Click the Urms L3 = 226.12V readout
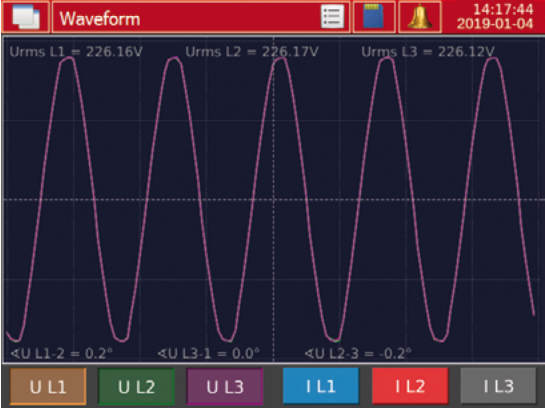This screenshot has height=408, width=545. click(428, 52)
